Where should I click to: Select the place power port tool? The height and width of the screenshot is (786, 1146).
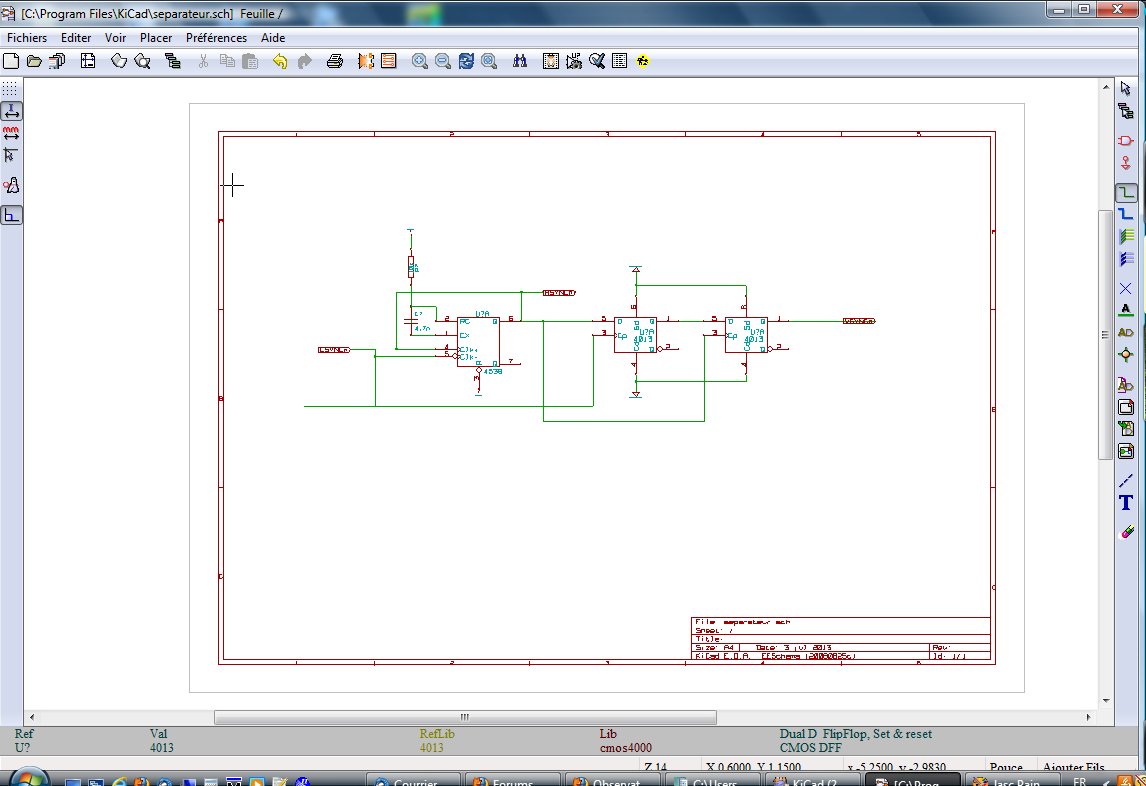tap(1126, 163)
